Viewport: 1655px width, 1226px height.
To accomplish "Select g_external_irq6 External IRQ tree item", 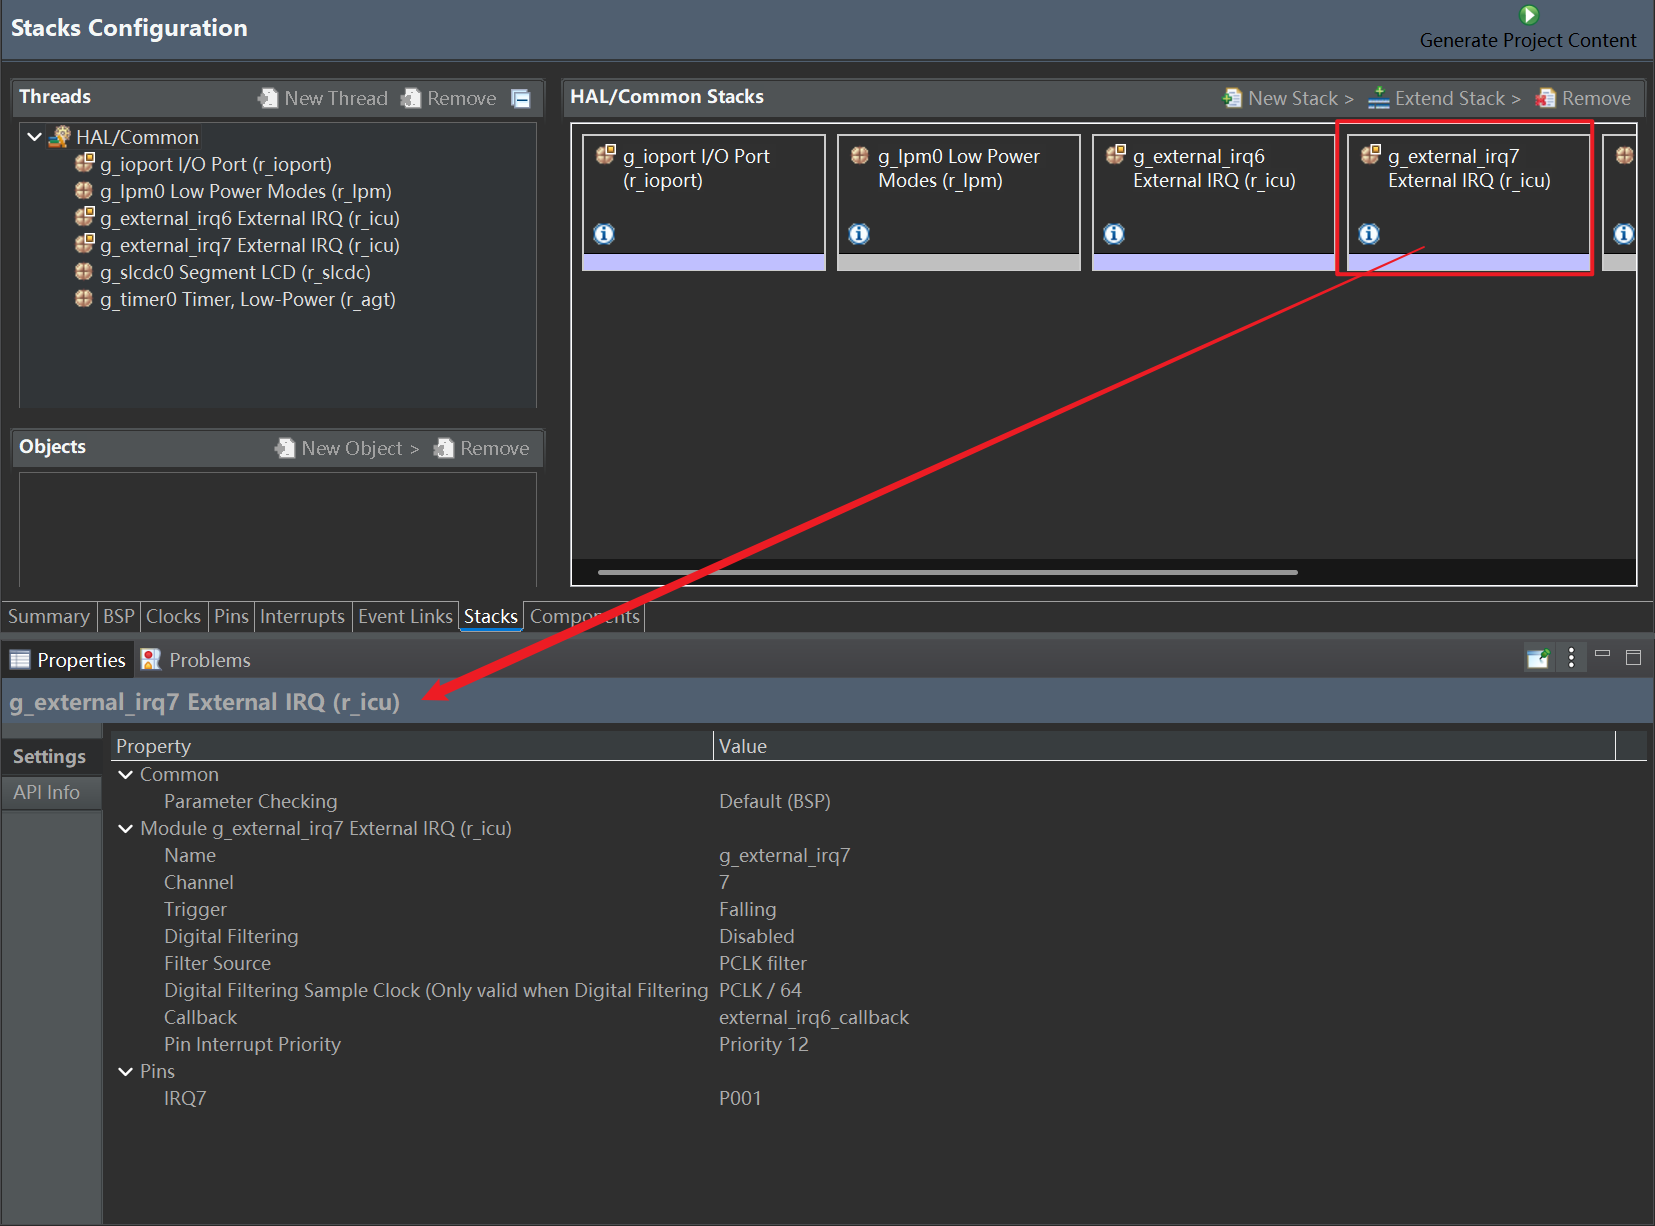I will pyautogui.click(x=249, y=218).
